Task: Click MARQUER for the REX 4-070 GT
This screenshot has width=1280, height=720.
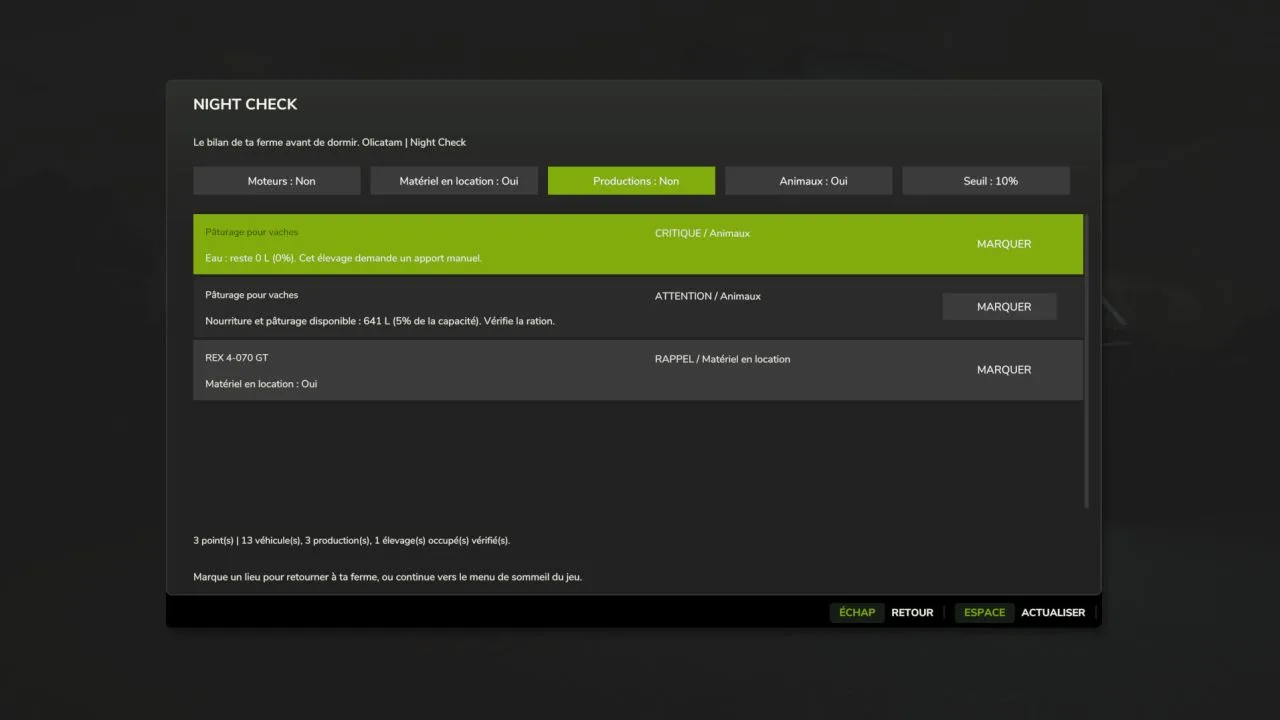Action: [1004, 370]
